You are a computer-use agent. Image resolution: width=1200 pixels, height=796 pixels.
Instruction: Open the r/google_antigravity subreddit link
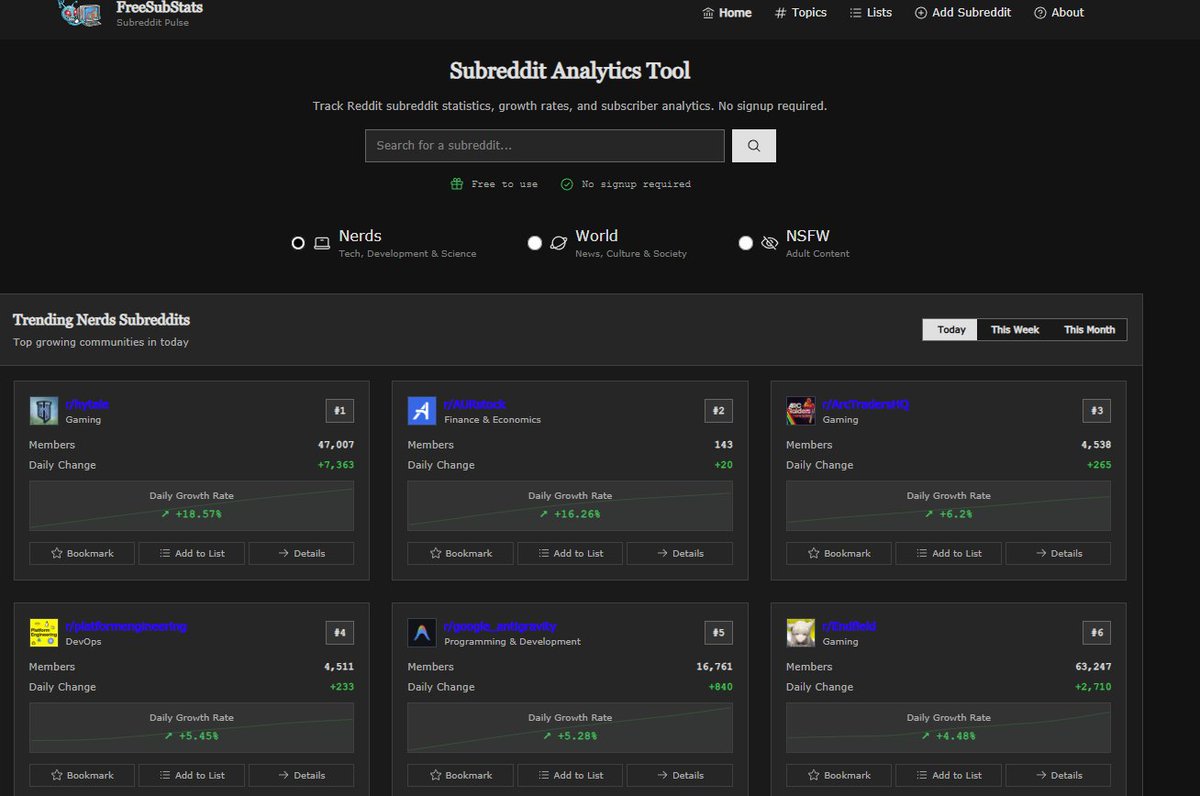tap(500, 626)
